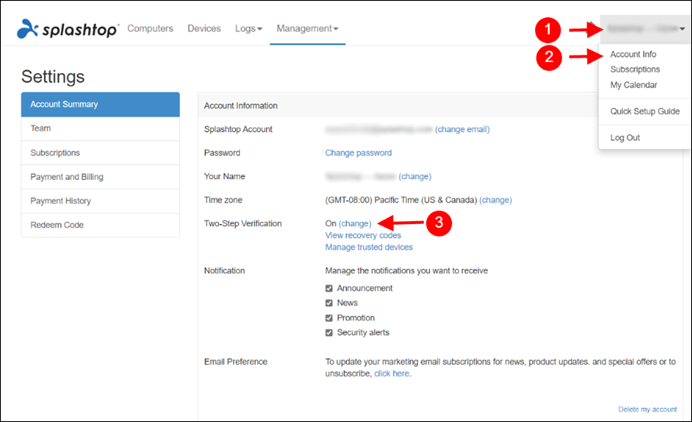Click the Change password link
Image resolution: width=692 pixels, height=422 pixels.
pyautogui.click(x=358, y=153)
